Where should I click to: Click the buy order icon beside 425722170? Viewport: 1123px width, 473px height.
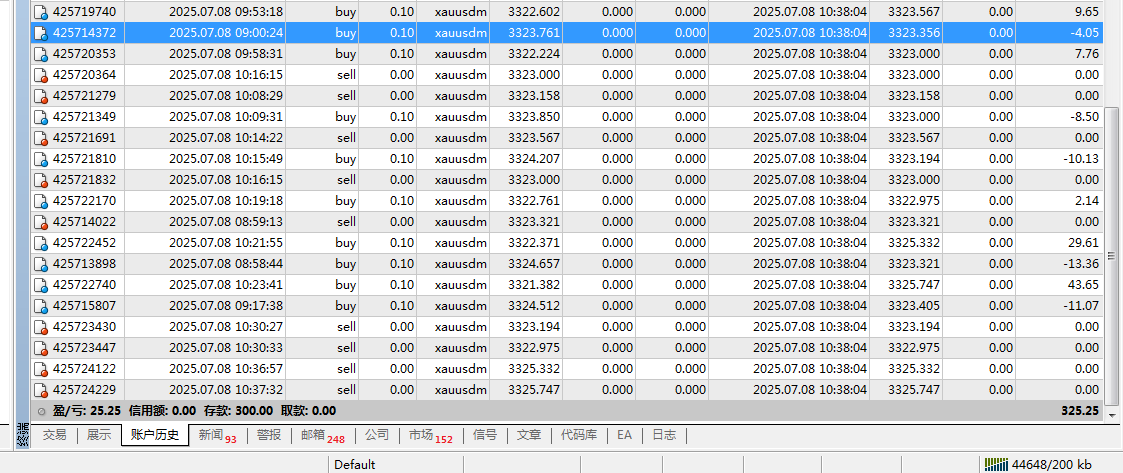click(42, 201)
